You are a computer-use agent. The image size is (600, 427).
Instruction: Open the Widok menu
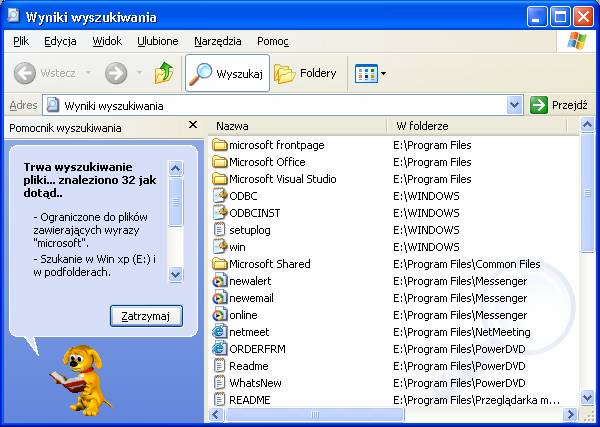coord(107,41)
